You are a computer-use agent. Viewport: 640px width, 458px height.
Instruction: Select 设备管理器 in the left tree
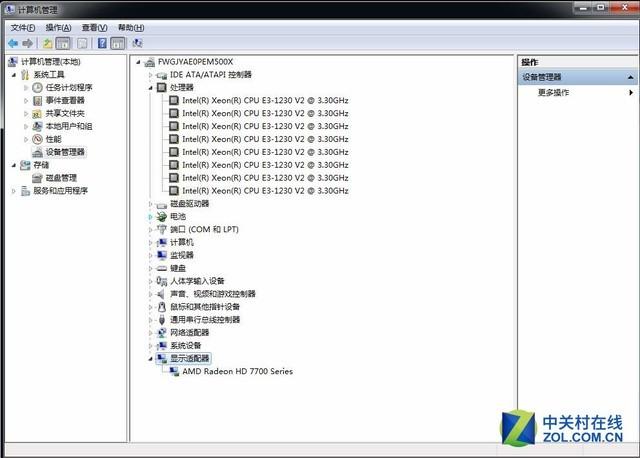[x=65, y=152]
